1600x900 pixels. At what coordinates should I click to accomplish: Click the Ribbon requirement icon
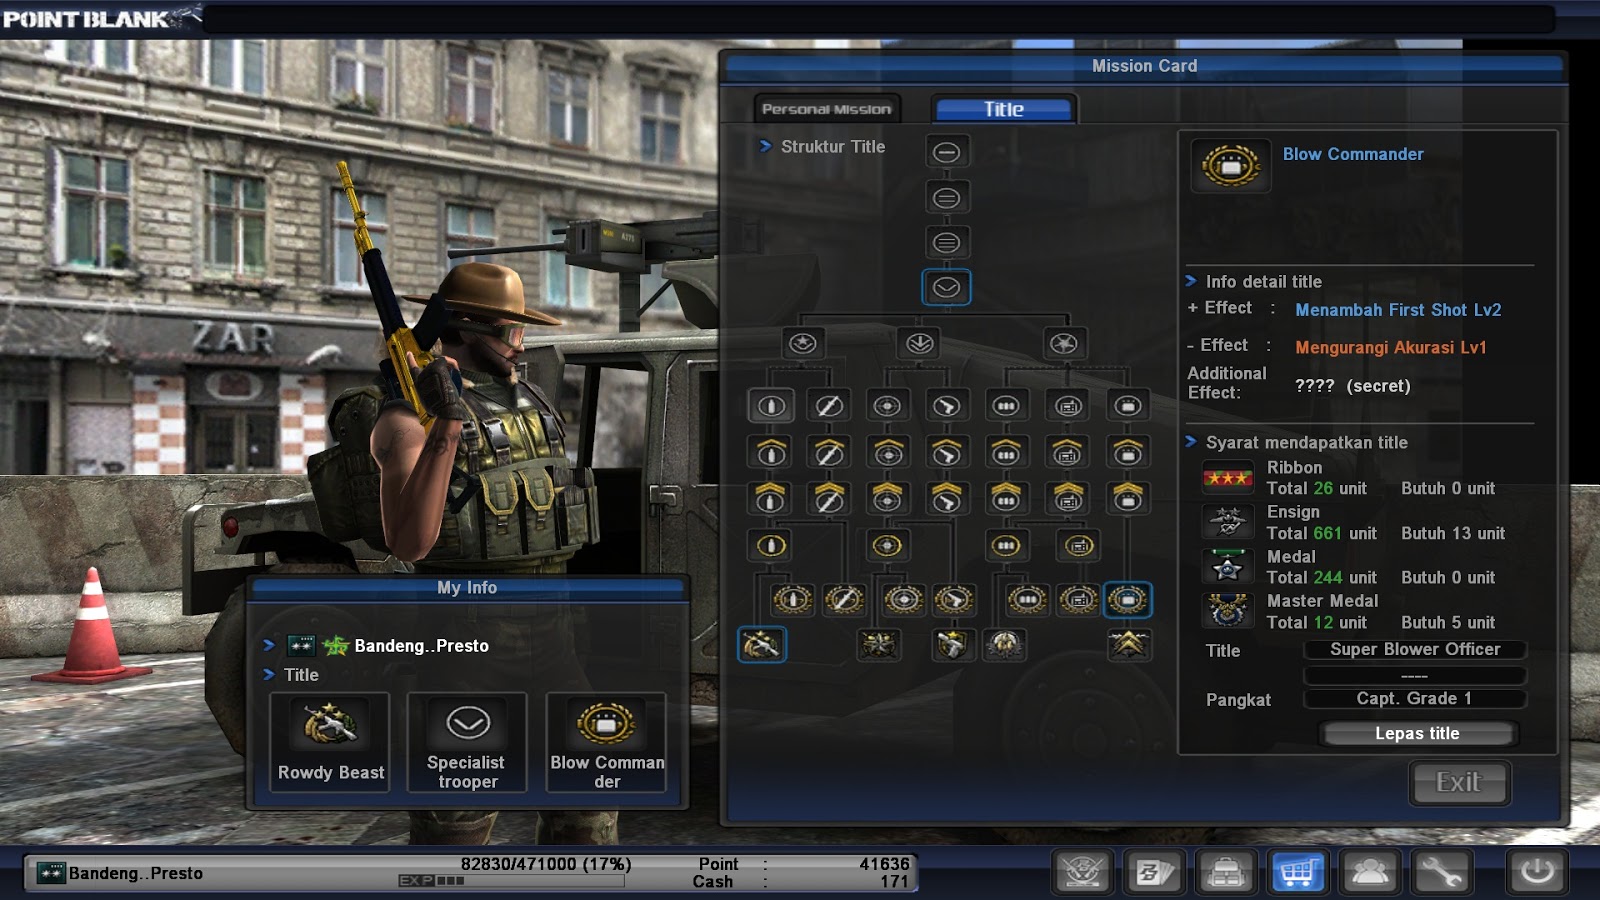(1227, 479)
